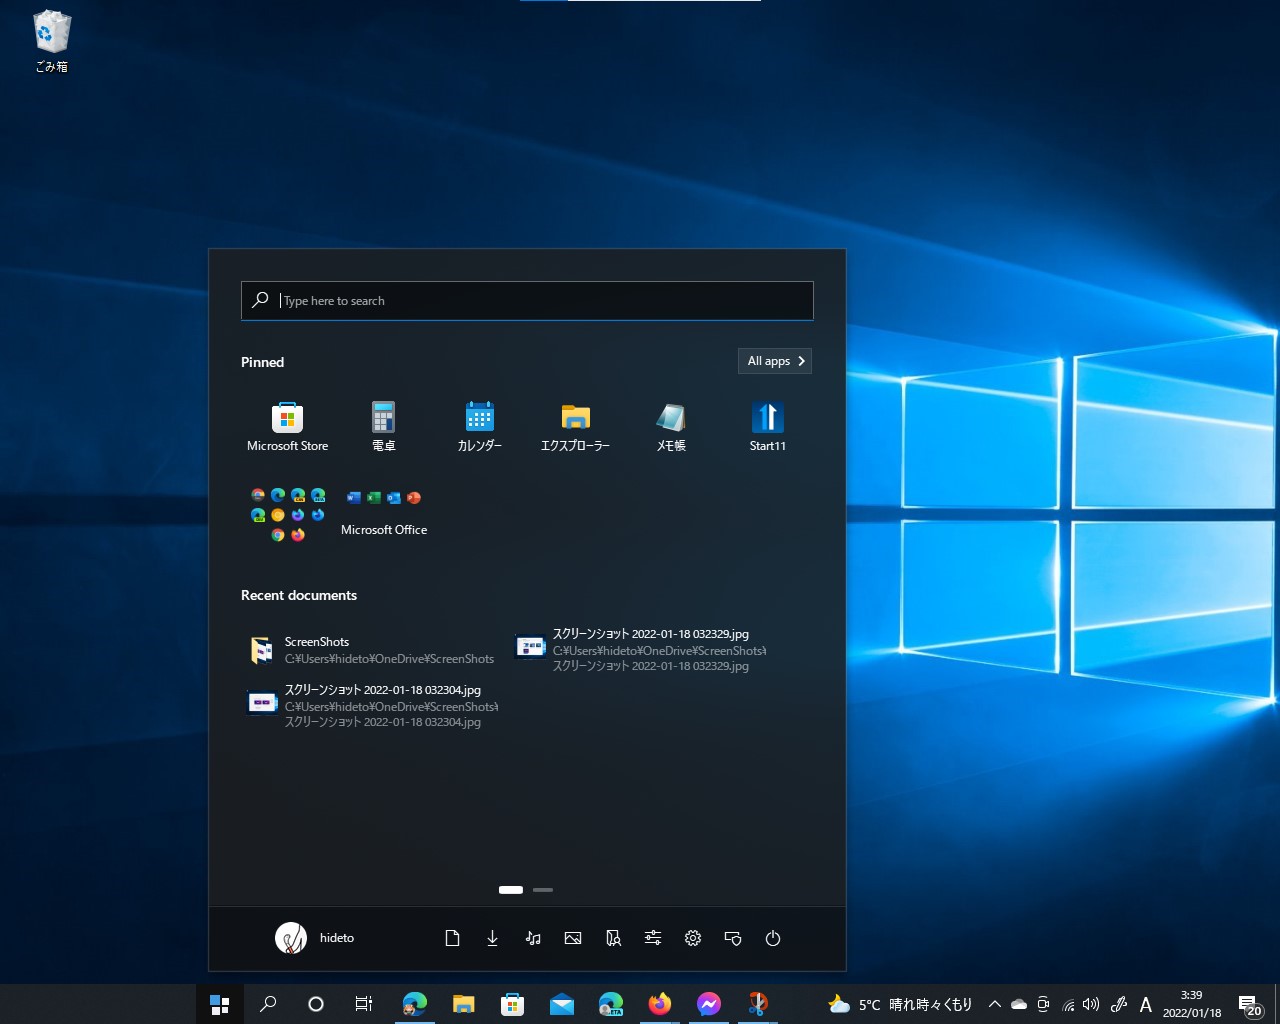Image resolution: width=1280 pixels, height=1024 pixels.
Task: Open File Explorer from the taskbar
Action: point(463,1004)
